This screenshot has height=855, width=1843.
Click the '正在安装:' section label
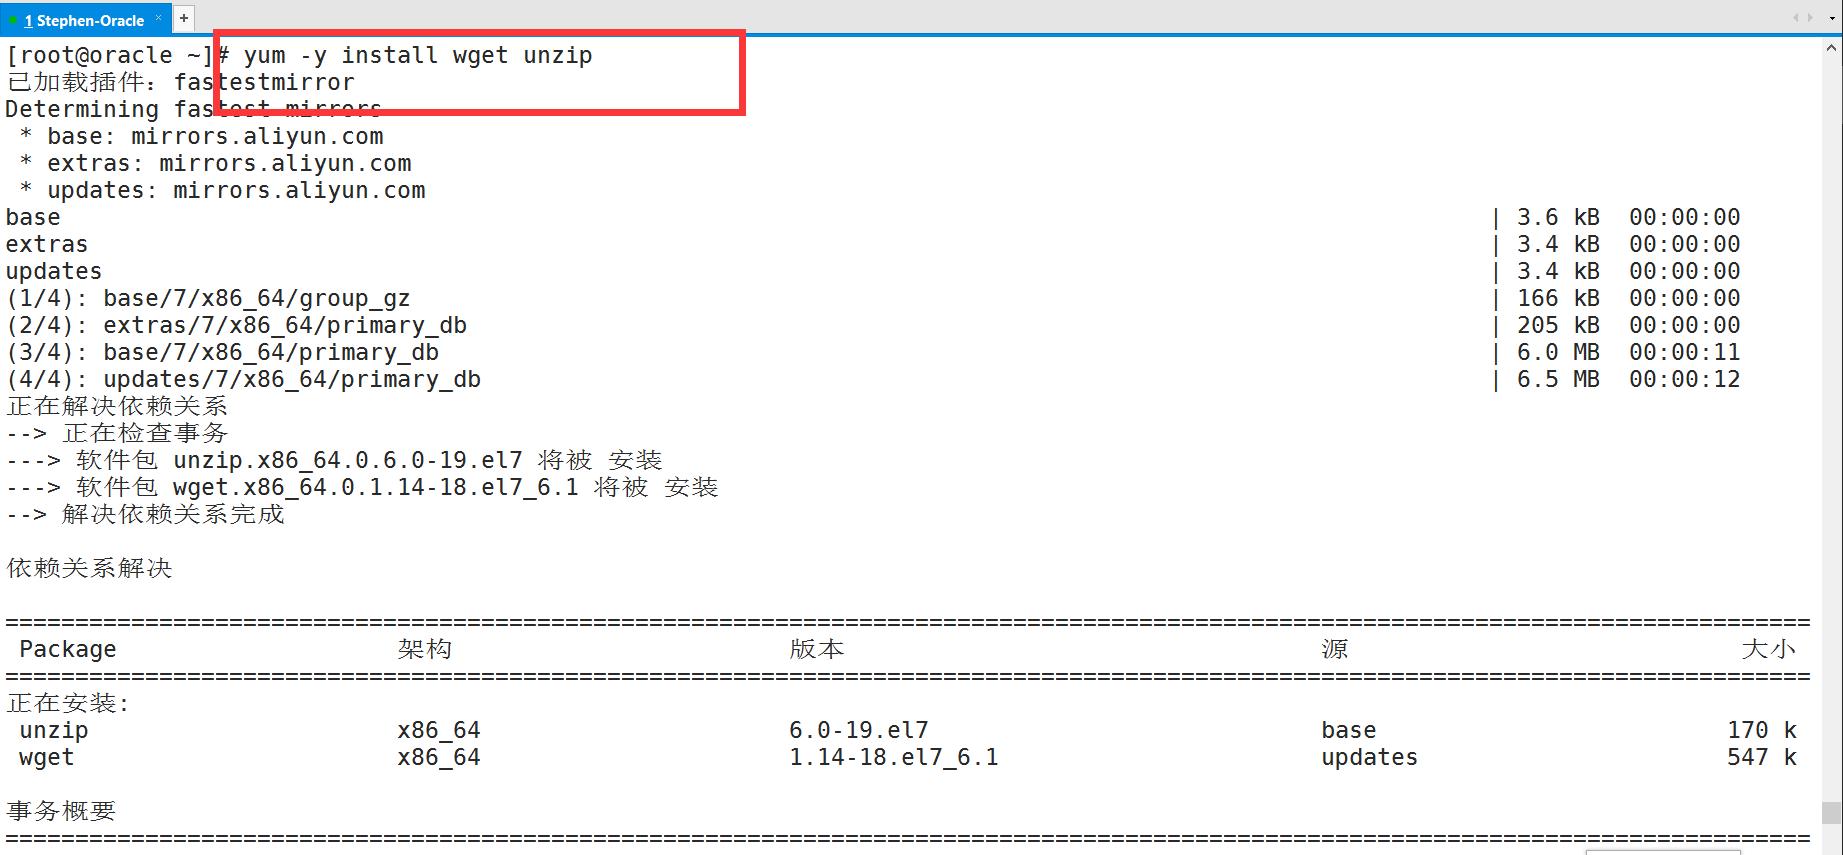[x=68, y=703]
